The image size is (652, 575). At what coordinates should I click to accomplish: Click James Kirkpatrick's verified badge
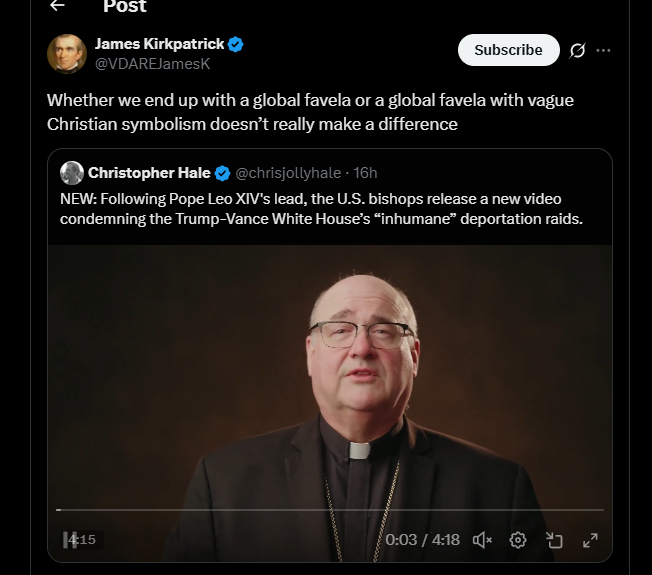pyautogui.click(x=236, y=44)
